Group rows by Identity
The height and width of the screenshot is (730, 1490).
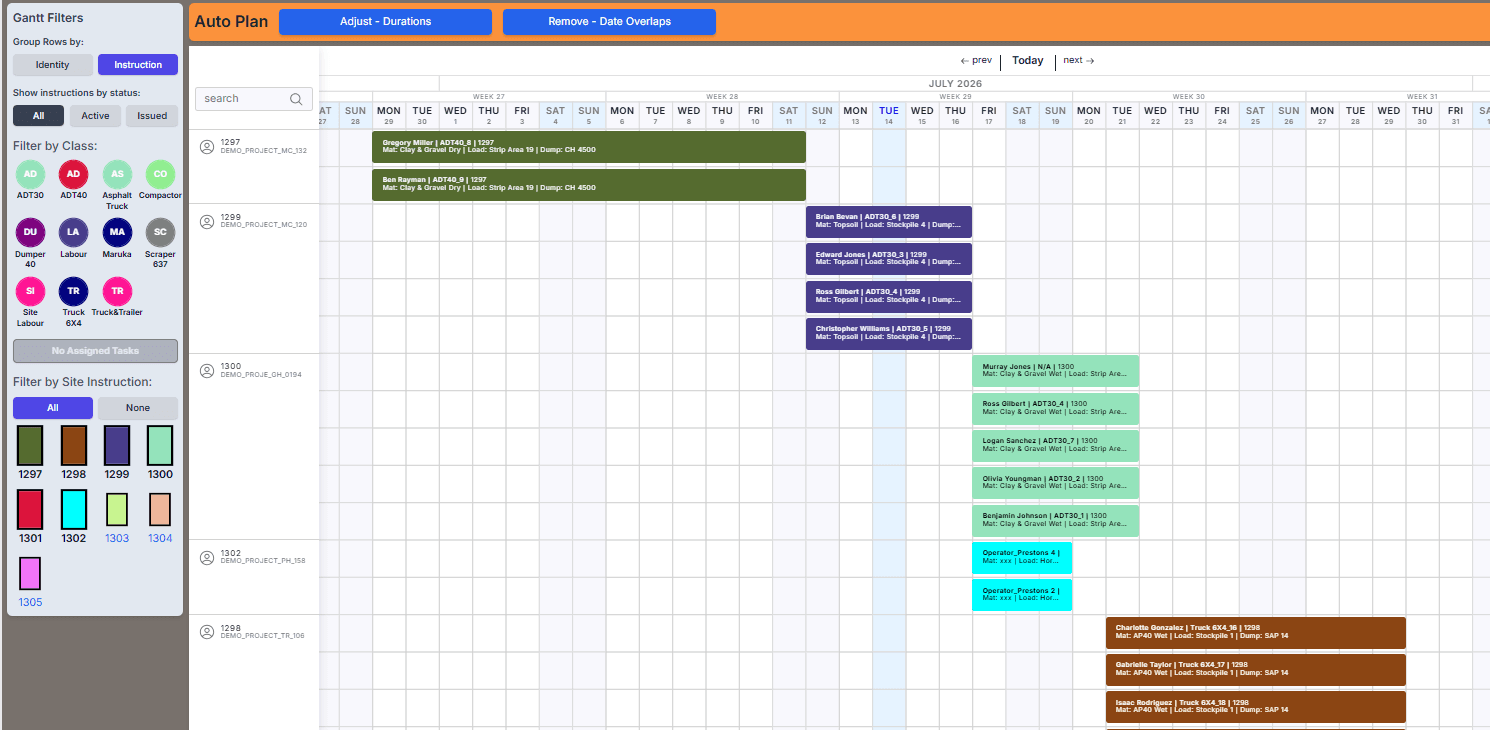coord(53,65)
